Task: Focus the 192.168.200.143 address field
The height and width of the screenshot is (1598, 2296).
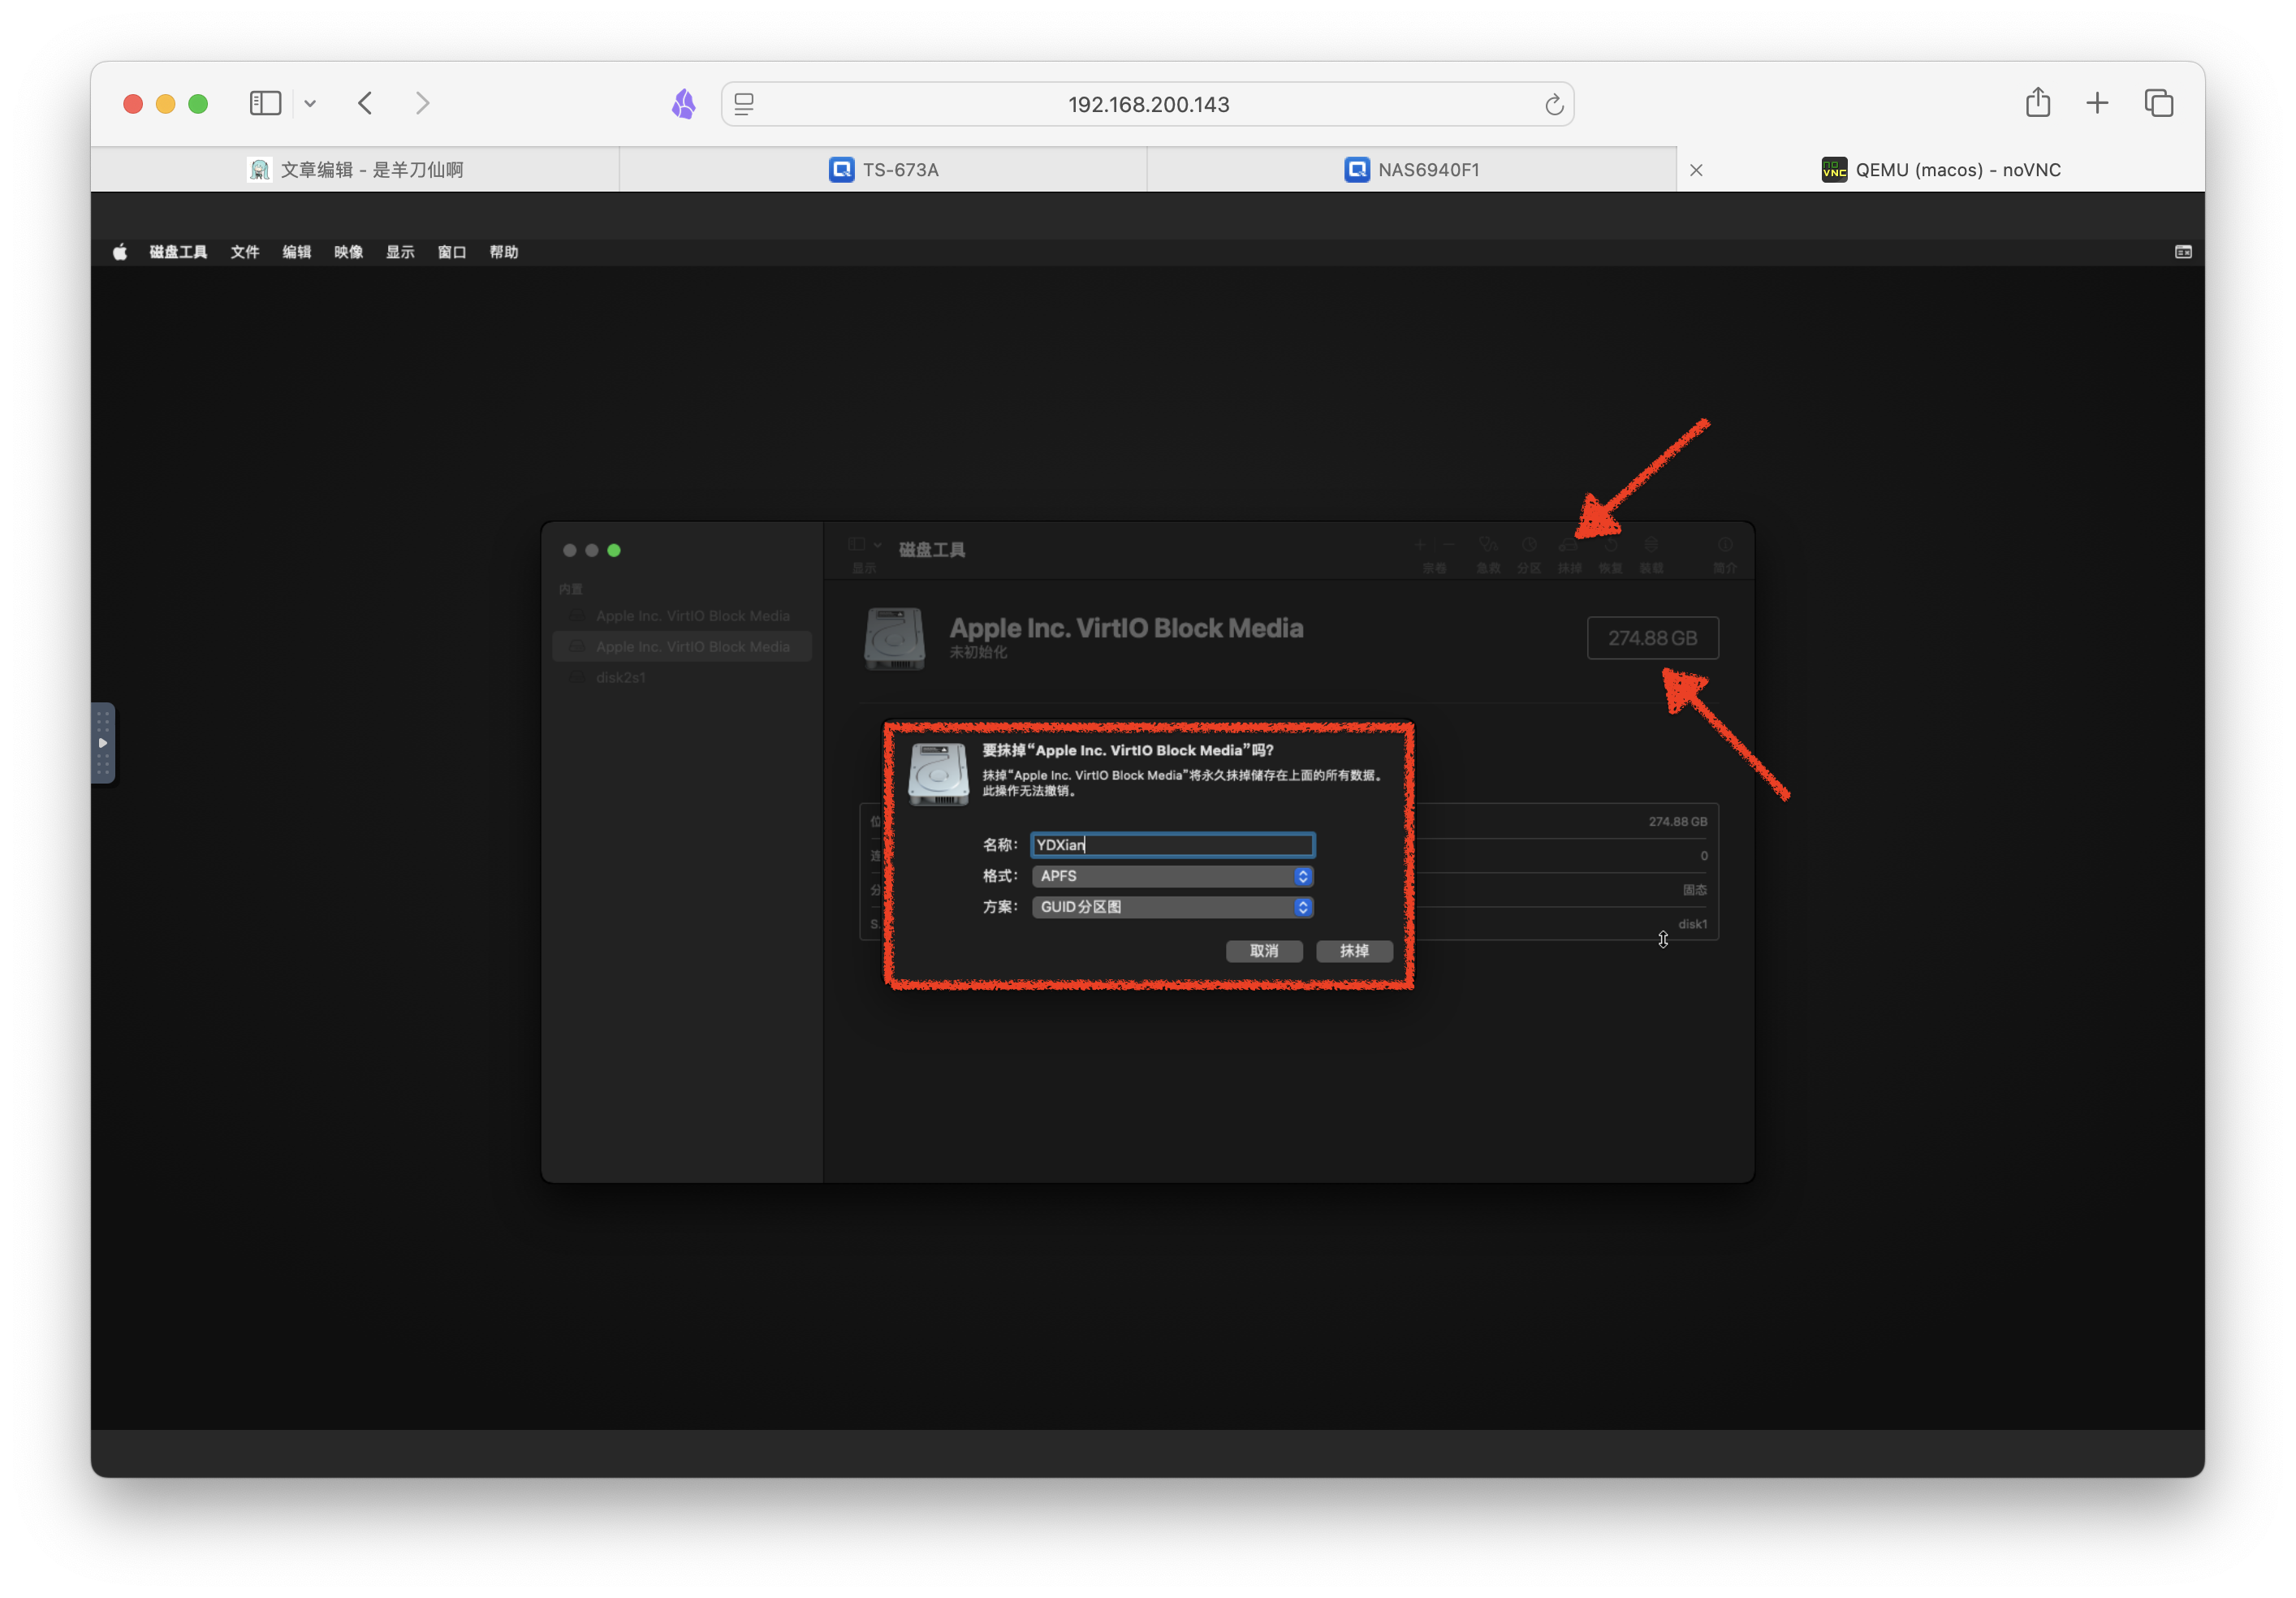Action: point(1148,104)
